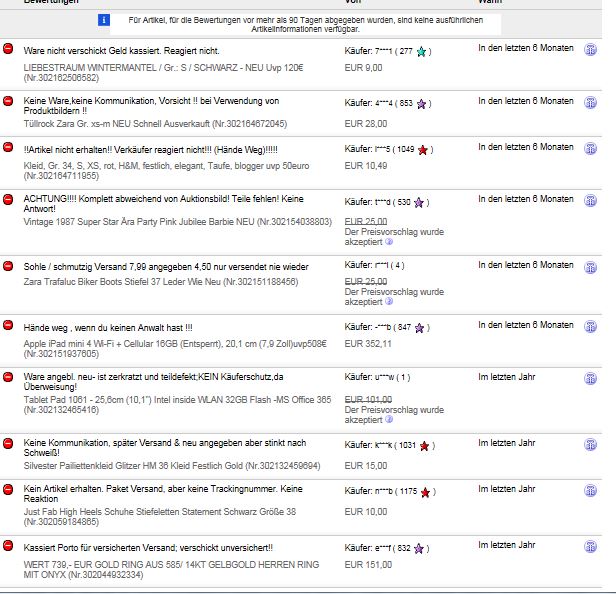
Task: Click the price text EUR 352,11
Action: point(368,344)
